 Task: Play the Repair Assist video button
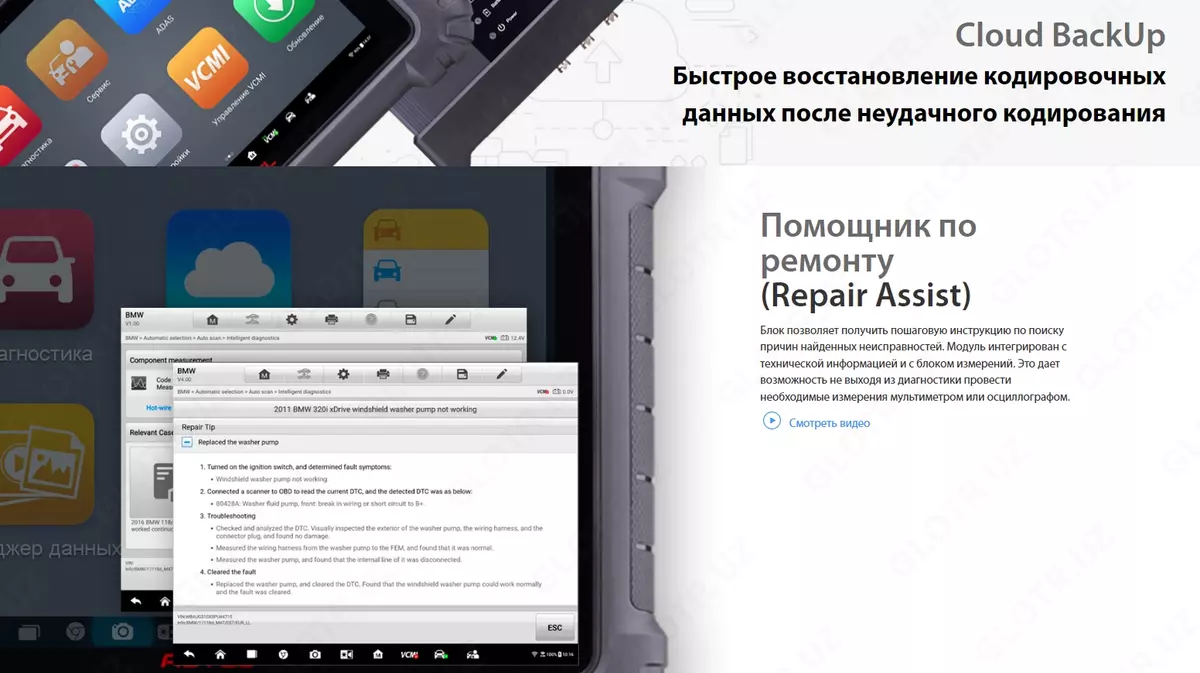pos(771,421)
